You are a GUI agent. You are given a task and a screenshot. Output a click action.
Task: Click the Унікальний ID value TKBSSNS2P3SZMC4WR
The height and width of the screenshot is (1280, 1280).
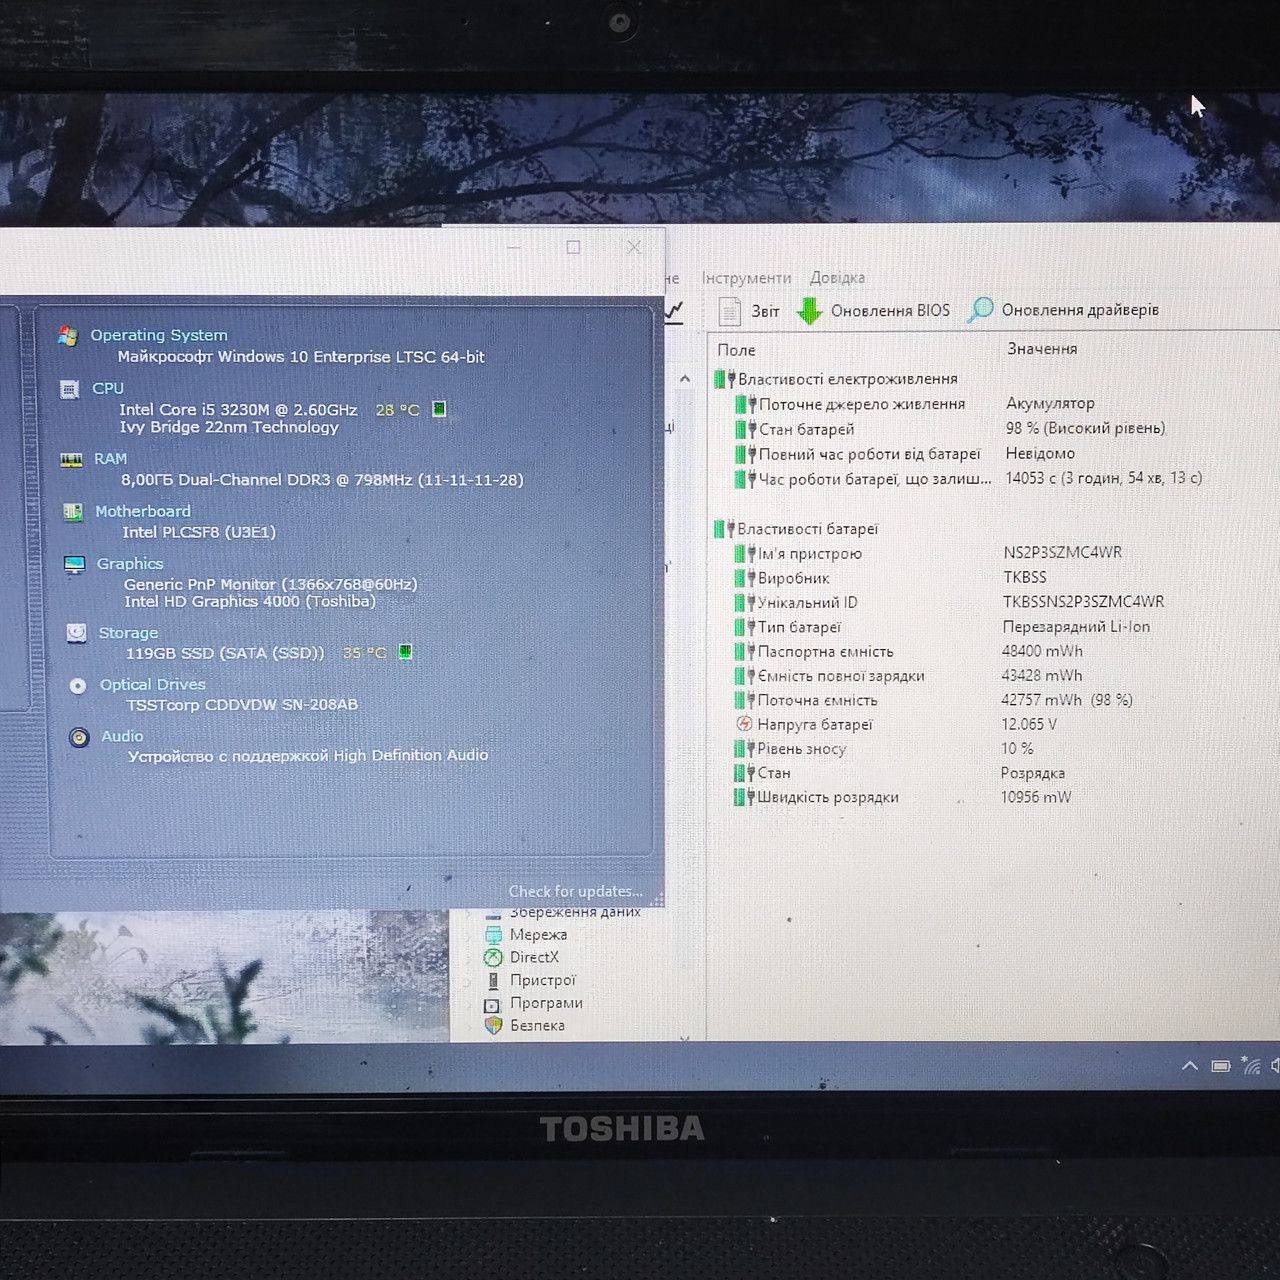point(1083,602)
